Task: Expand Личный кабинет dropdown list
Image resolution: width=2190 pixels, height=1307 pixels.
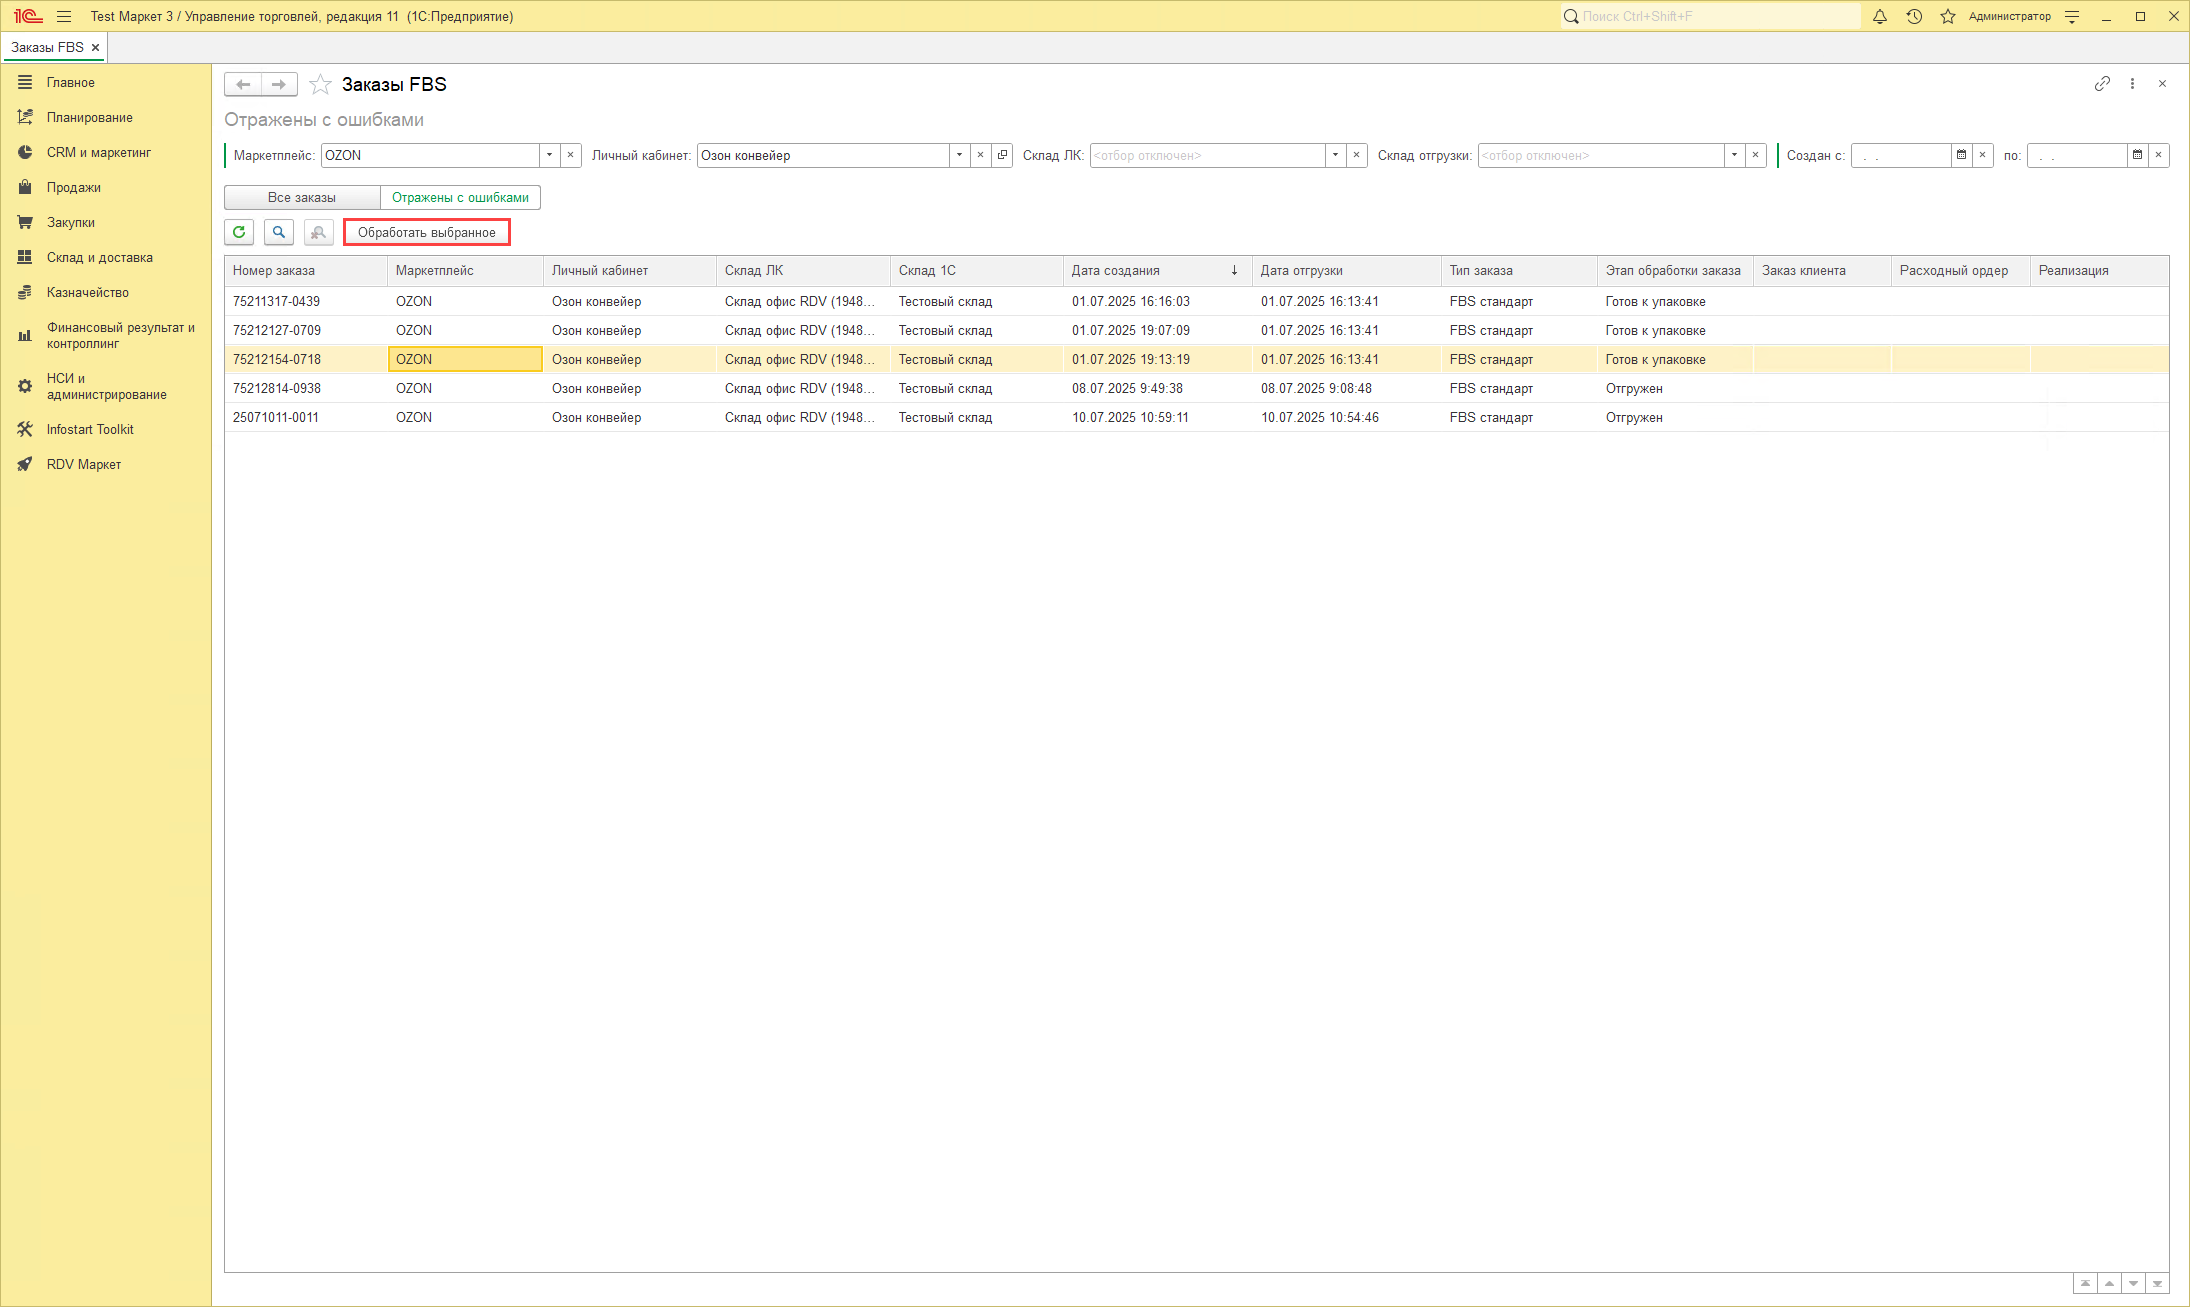Action: coord(959,155)
